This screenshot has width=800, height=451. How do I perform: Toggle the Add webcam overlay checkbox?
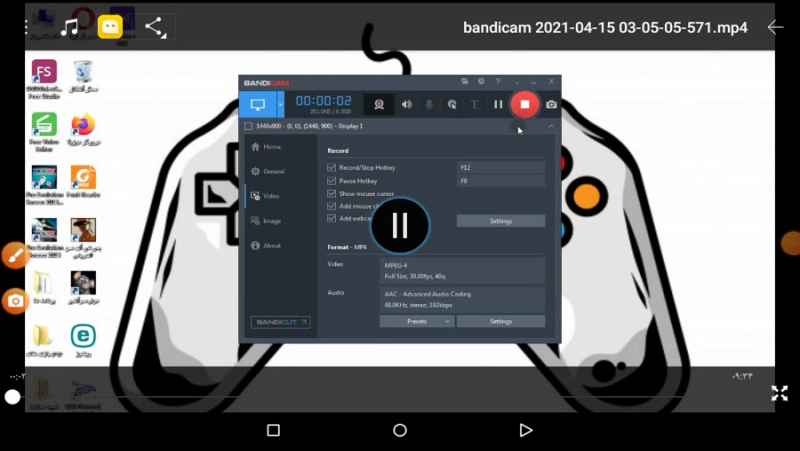[x=332, y=218]
